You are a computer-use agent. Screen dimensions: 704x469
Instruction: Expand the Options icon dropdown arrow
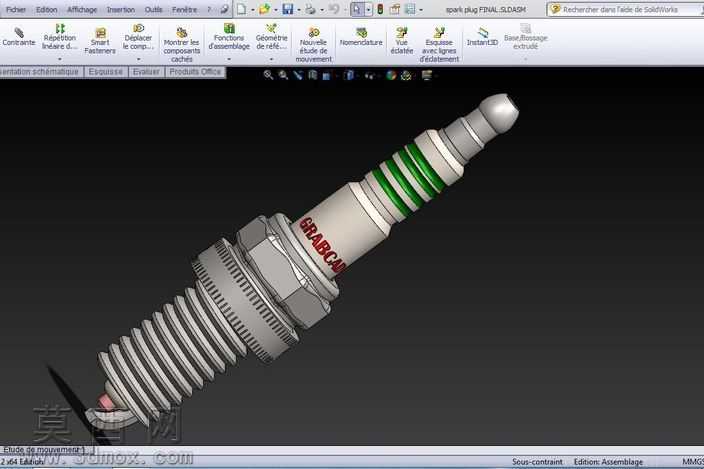pyautogui.click(x=421, y=10)
